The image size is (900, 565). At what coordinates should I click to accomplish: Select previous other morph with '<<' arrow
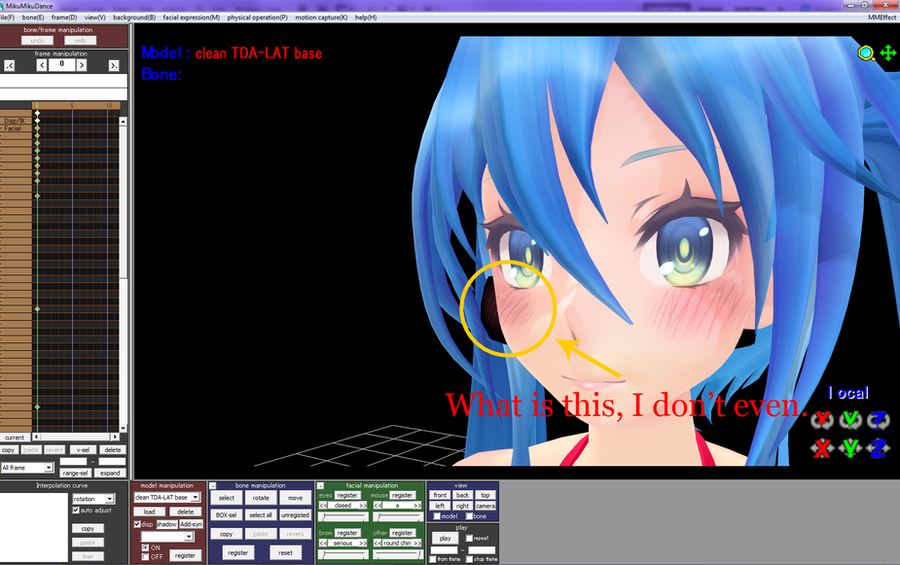tap(378, 543)
